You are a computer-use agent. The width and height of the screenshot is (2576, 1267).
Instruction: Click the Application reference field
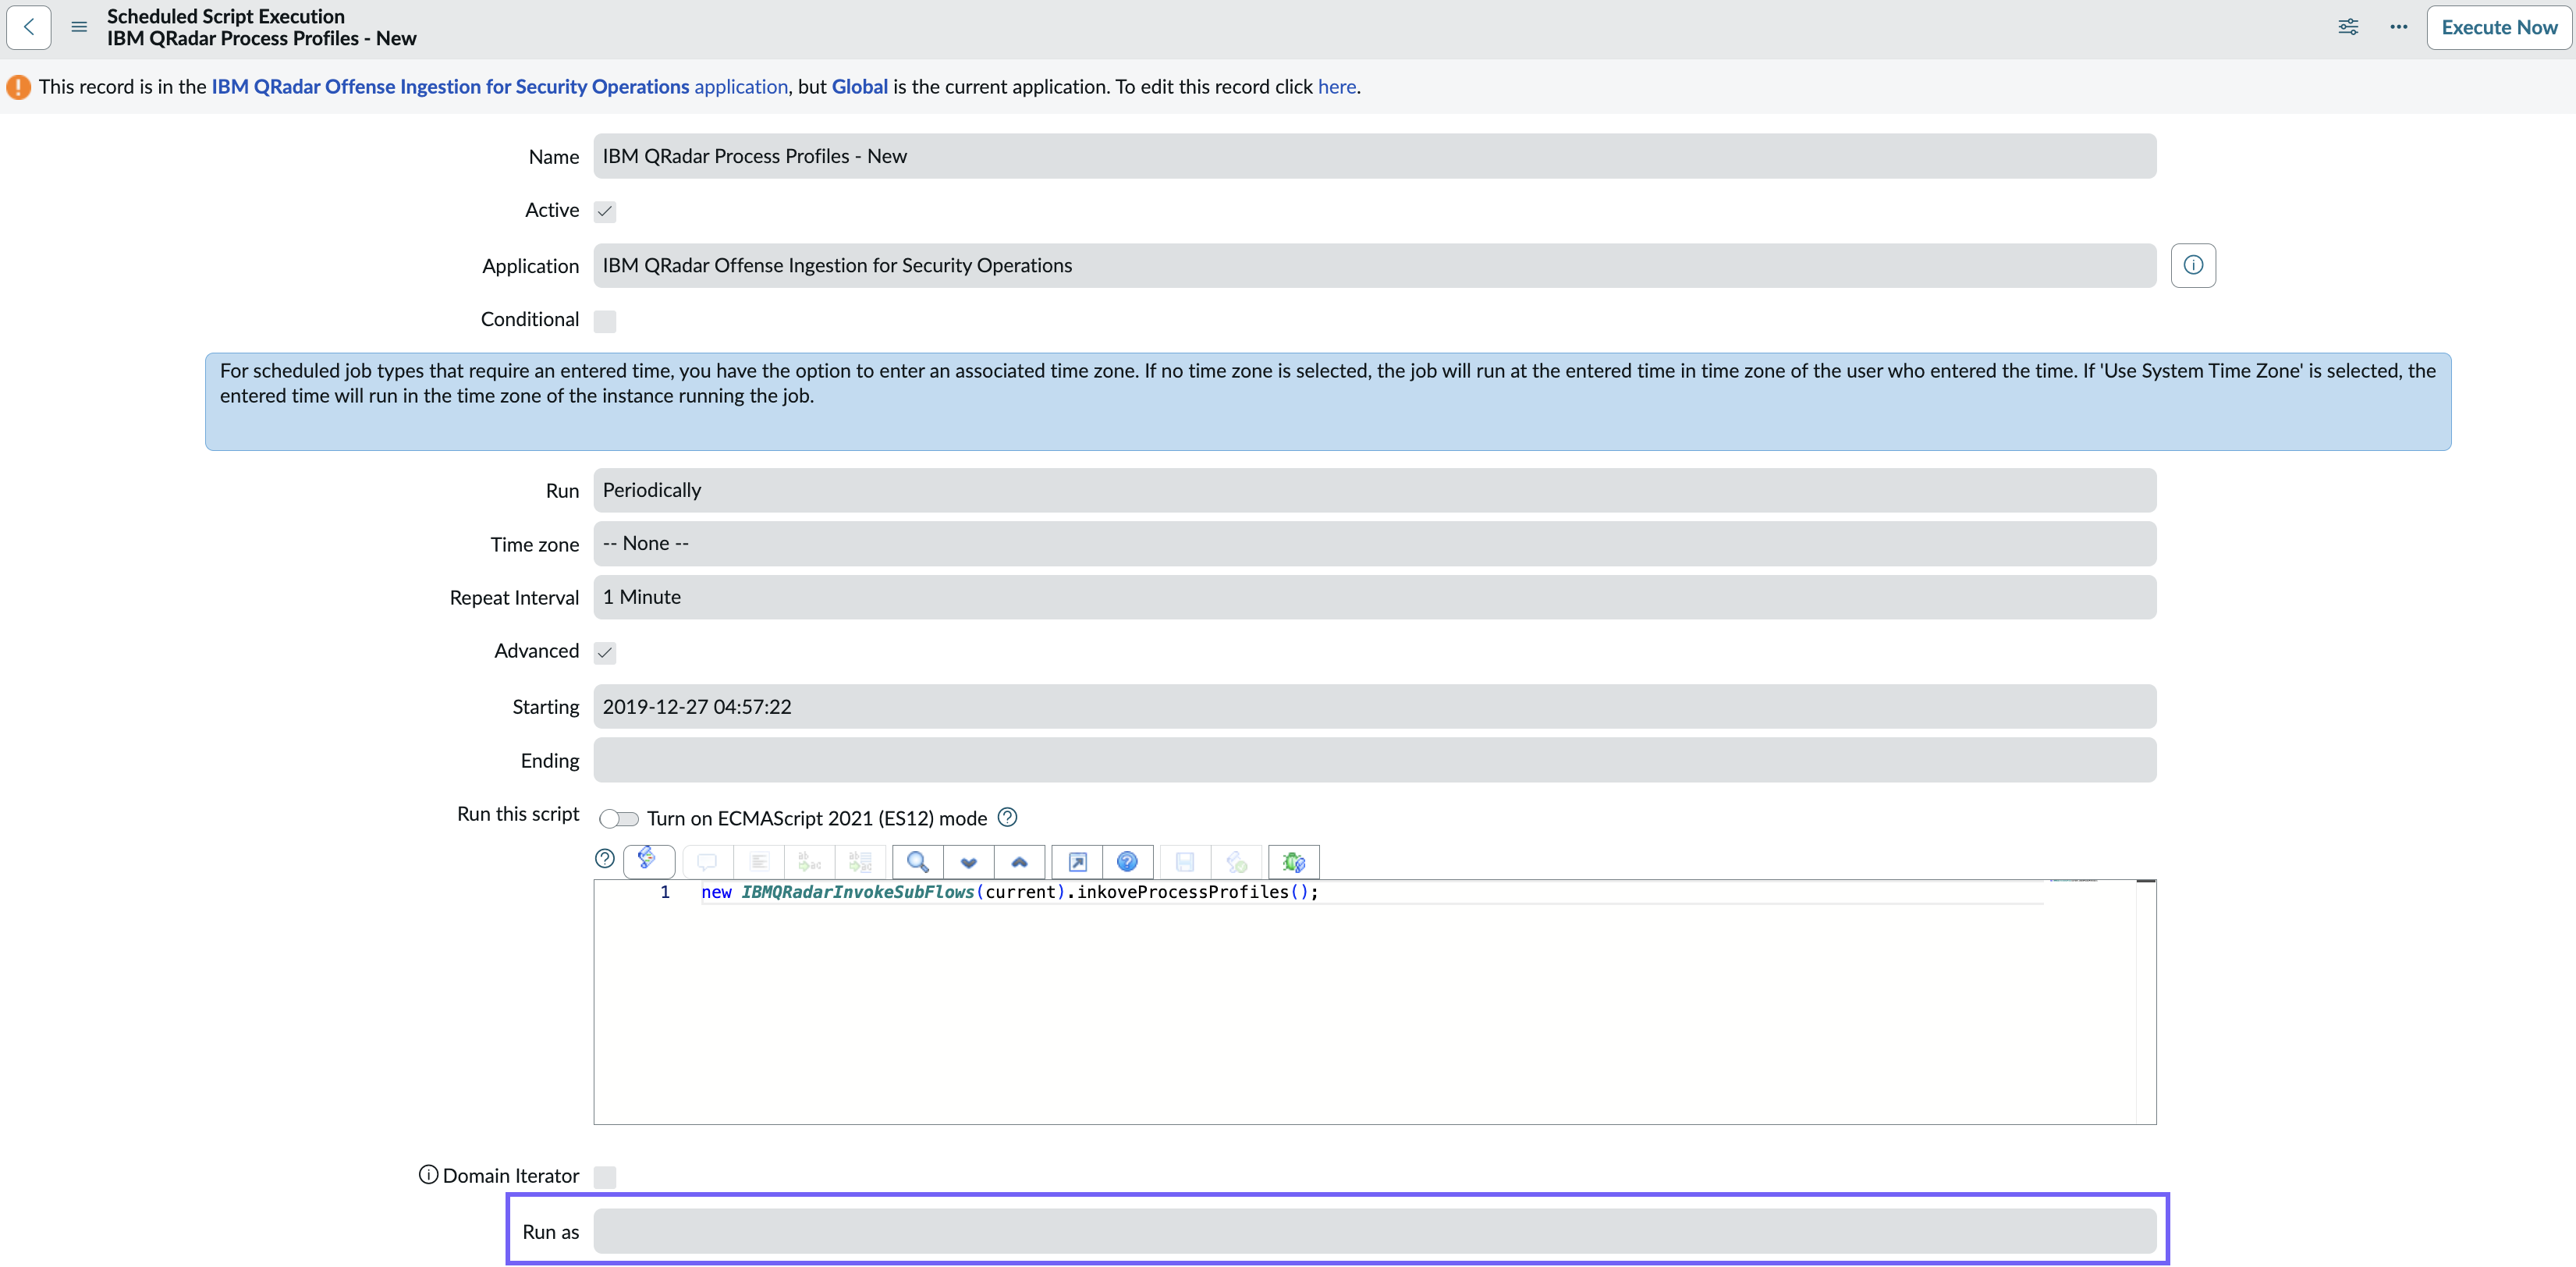coord(1374,265)
